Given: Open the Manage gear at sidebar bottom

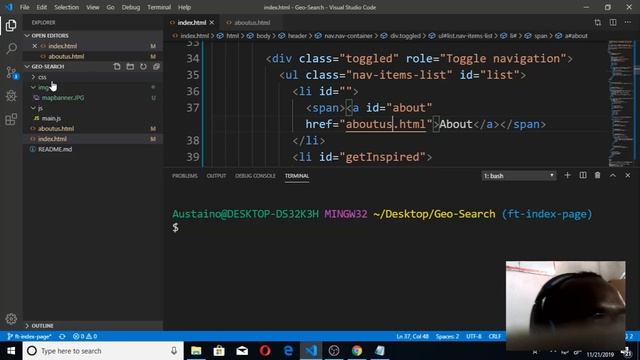Looking at the screenshot, I should 11,318.
